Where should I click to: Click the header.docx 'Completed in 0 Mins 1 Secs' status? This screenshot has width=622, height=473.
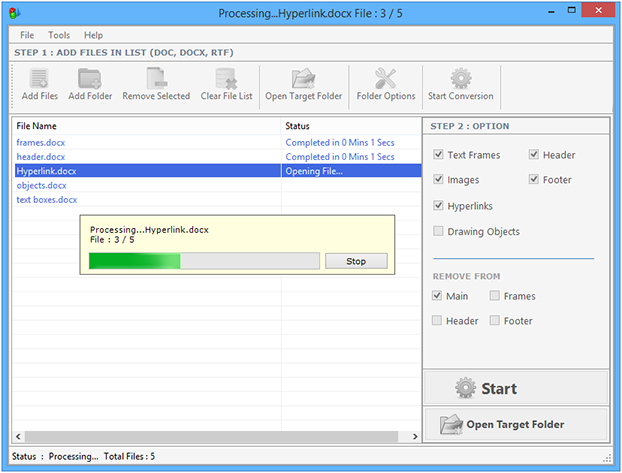[340, 157]
